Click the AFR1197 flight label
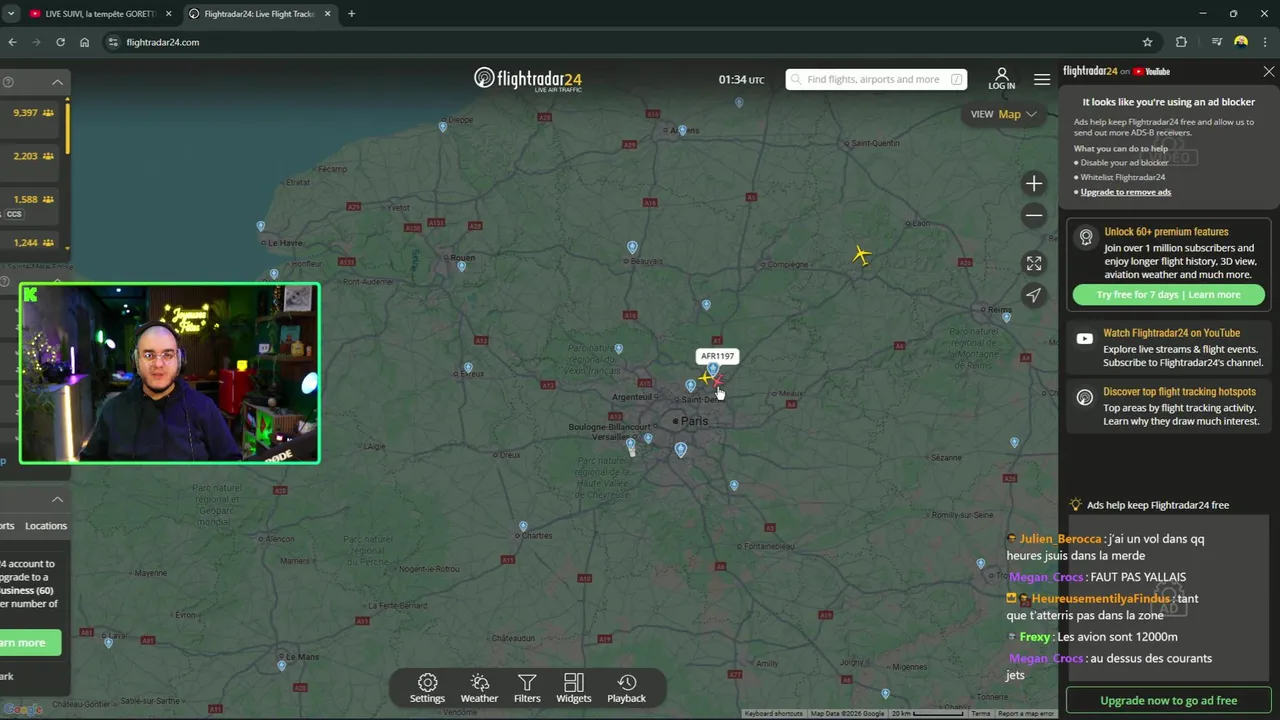This screenshot has height=720, width=1280. click(717, 356)
